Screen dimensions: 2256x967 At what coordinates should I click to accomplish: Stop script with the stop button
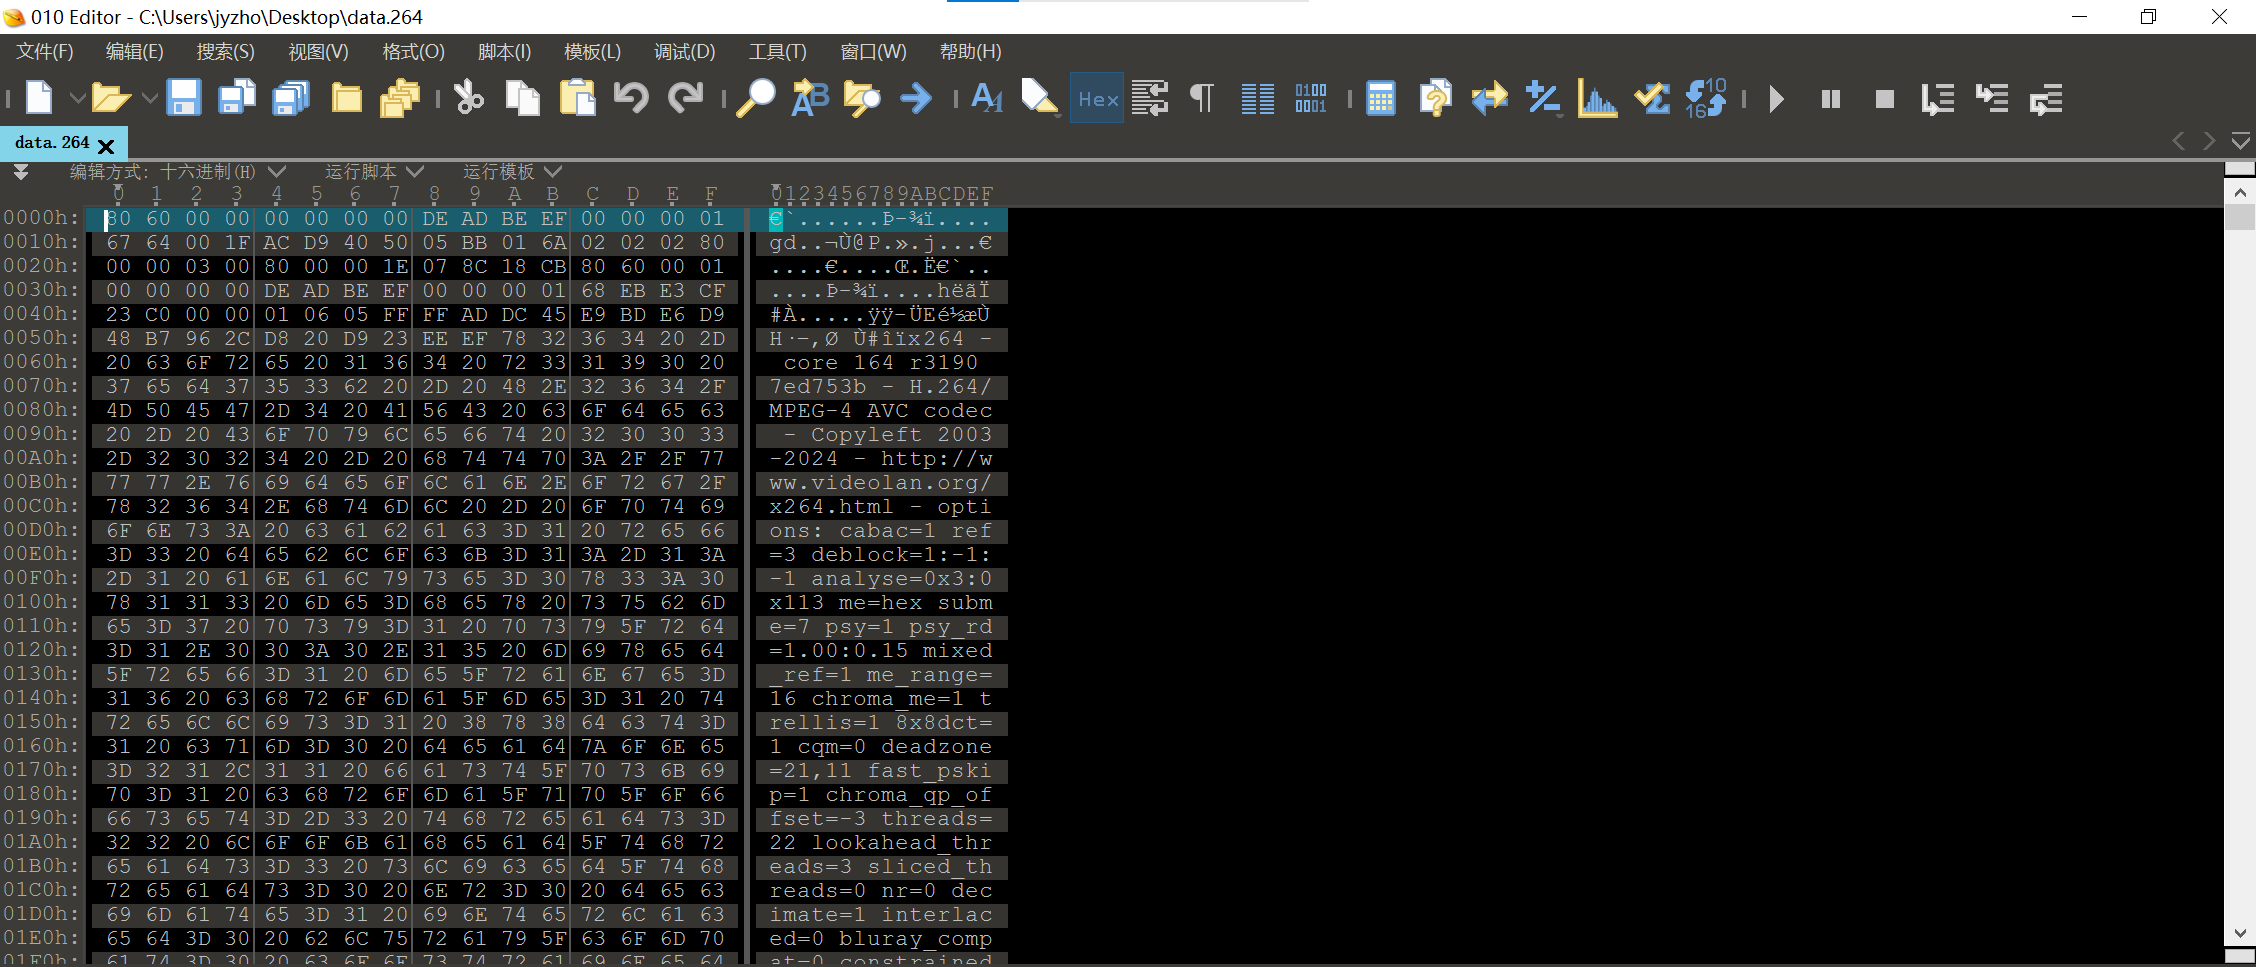[x=1885, y=98]
